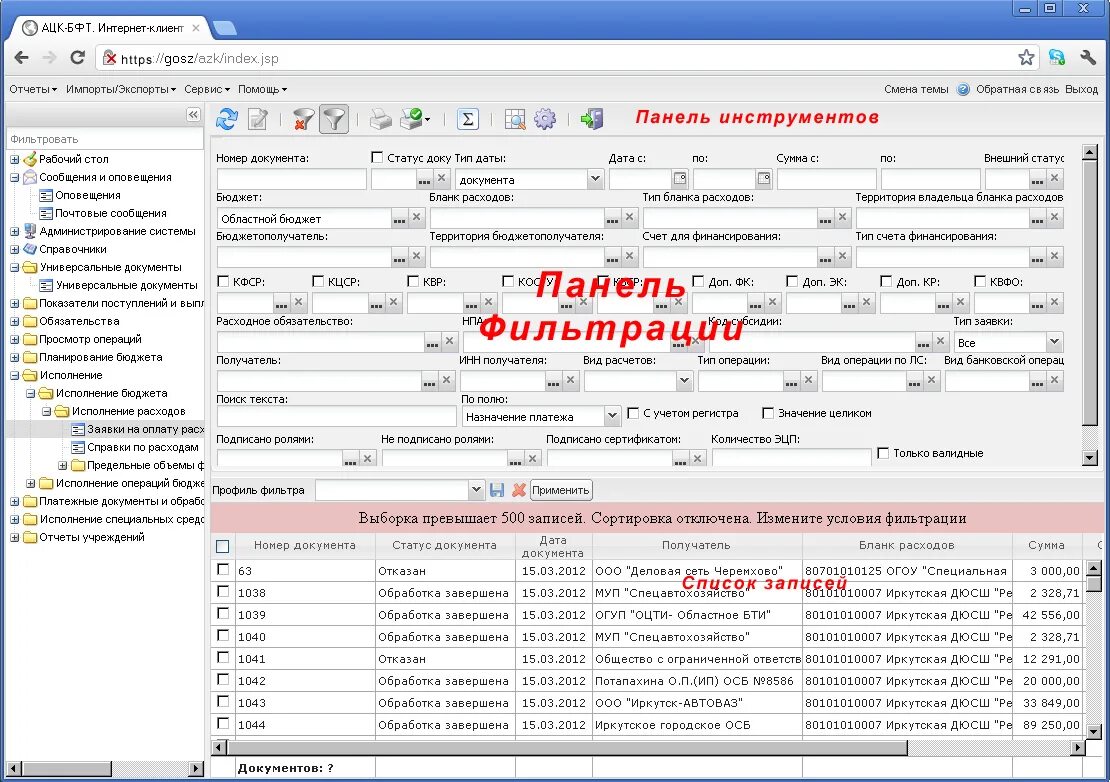Reload the browser page
Viewport: 1110px width, 782px height.
click(x=77, y=58)
